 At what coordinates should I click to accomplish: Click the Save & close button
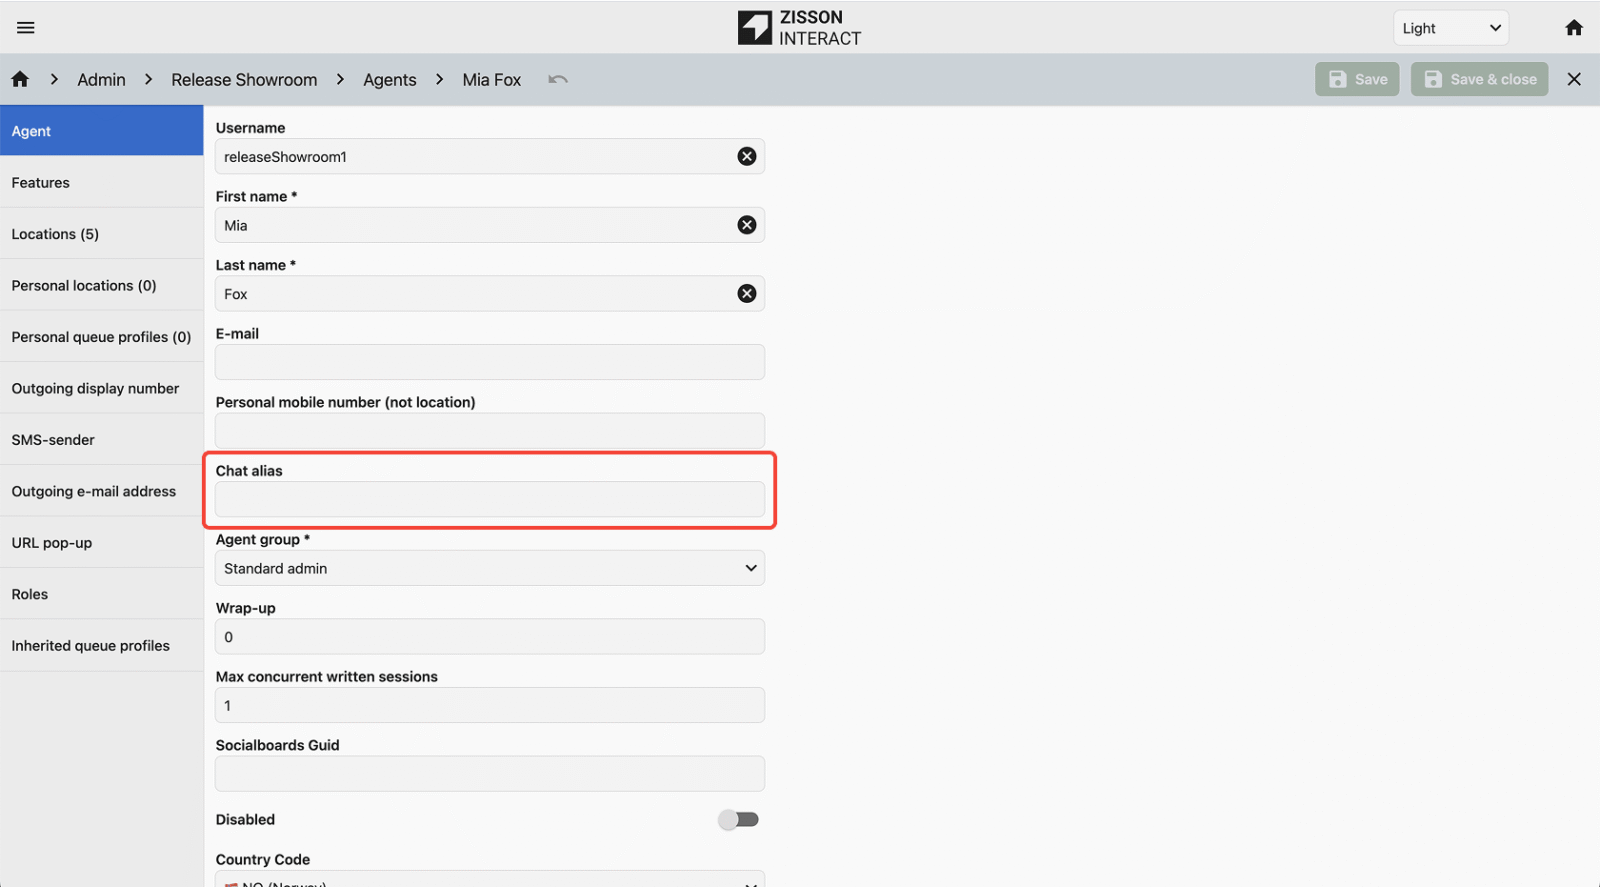click(x=1479, y=79)
